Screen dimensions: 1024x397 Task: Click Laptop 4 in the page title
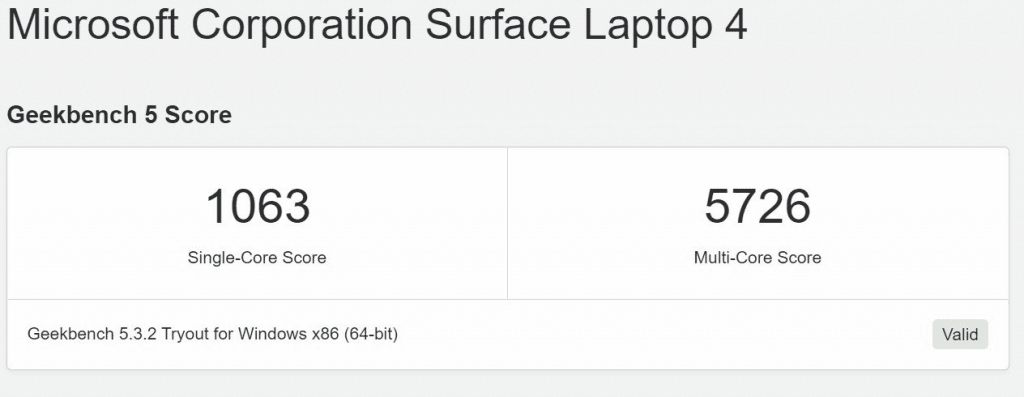point(665,25)
